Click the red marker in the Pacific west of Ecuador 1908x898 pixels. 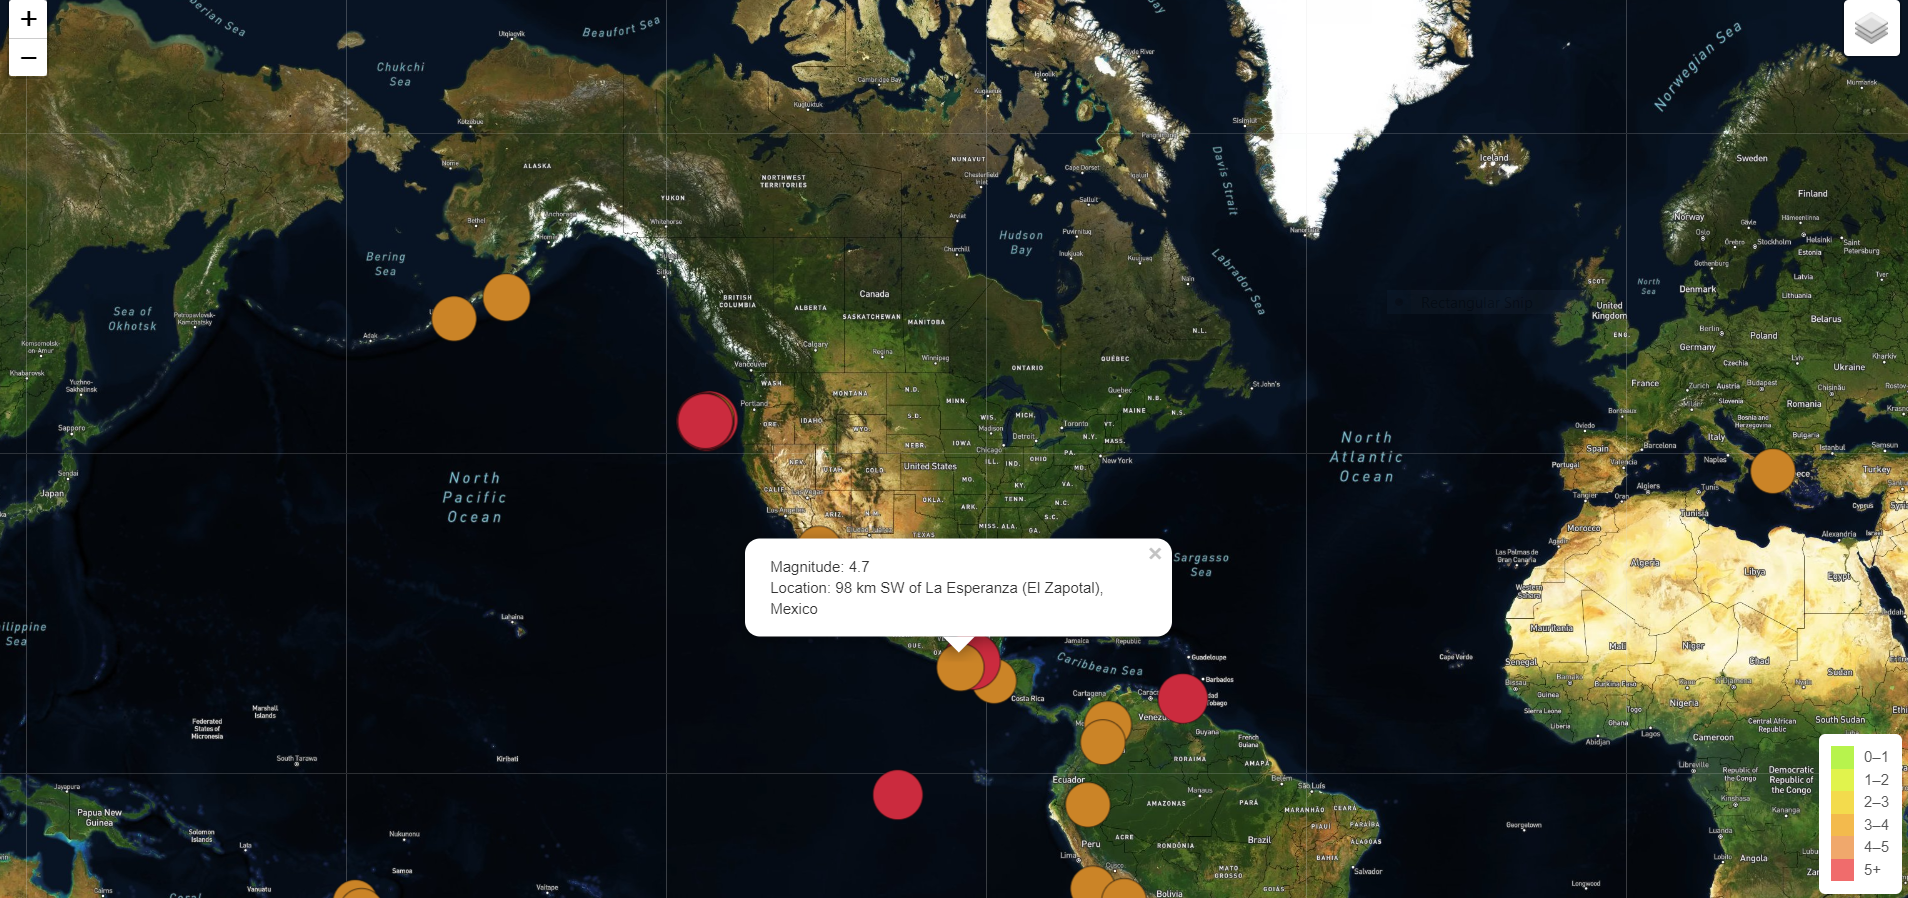[x=898, y=795]
